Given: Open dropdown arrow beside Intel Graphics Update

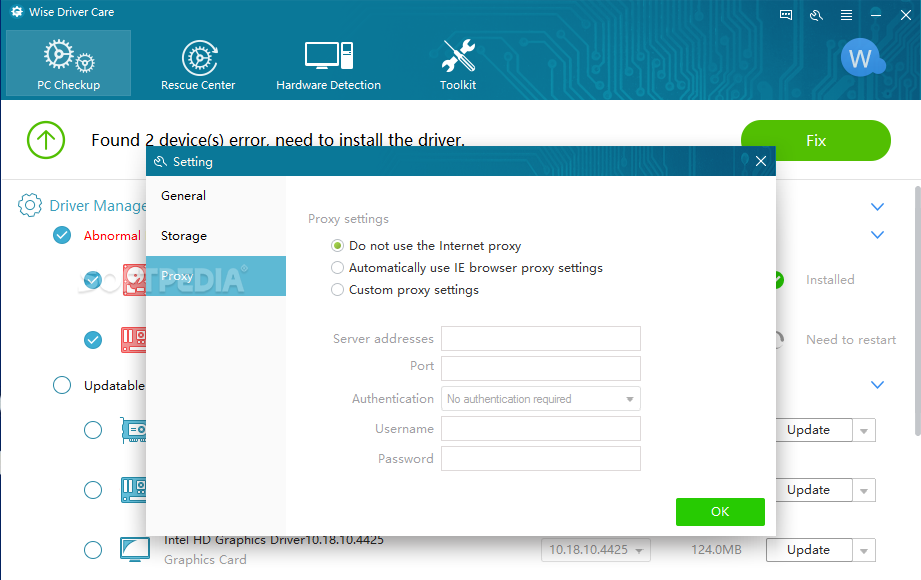Looking at the screenshot, I should tap(864, 551).
